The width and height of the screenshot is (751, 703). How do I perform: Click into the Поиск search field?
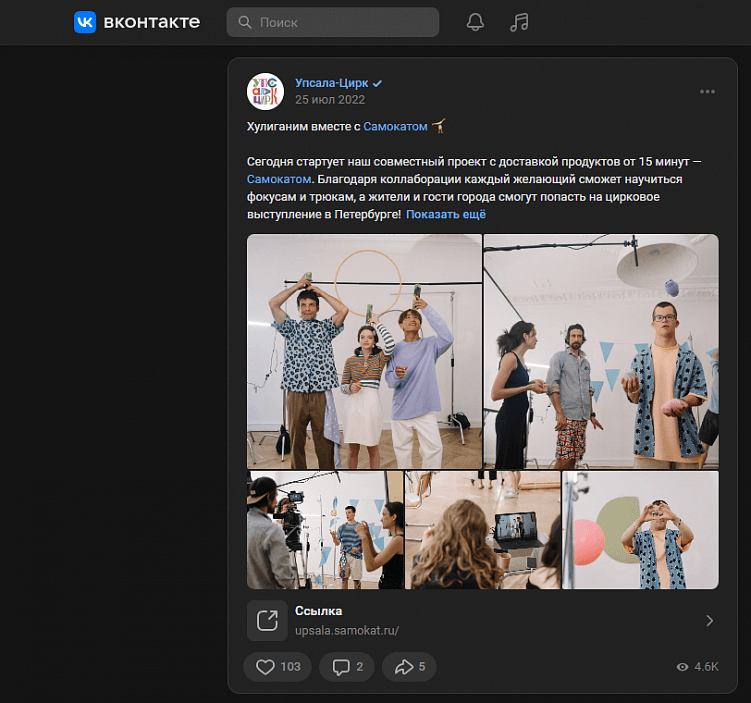[342, 22]
